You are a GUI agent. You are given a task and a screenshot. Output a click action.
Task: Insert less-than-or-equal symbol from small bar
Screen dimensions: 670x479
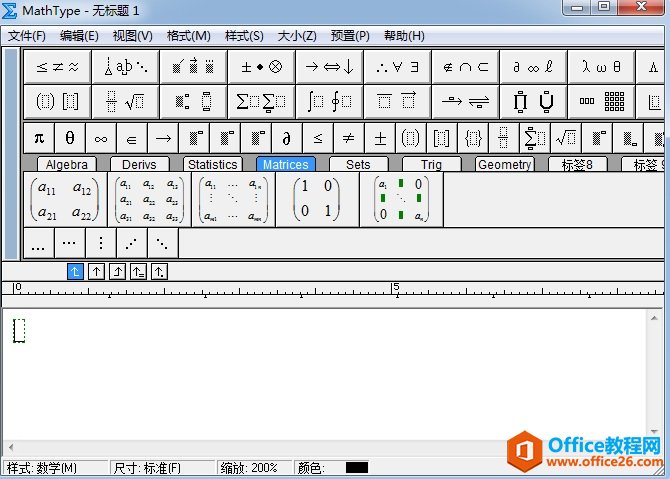317,138
